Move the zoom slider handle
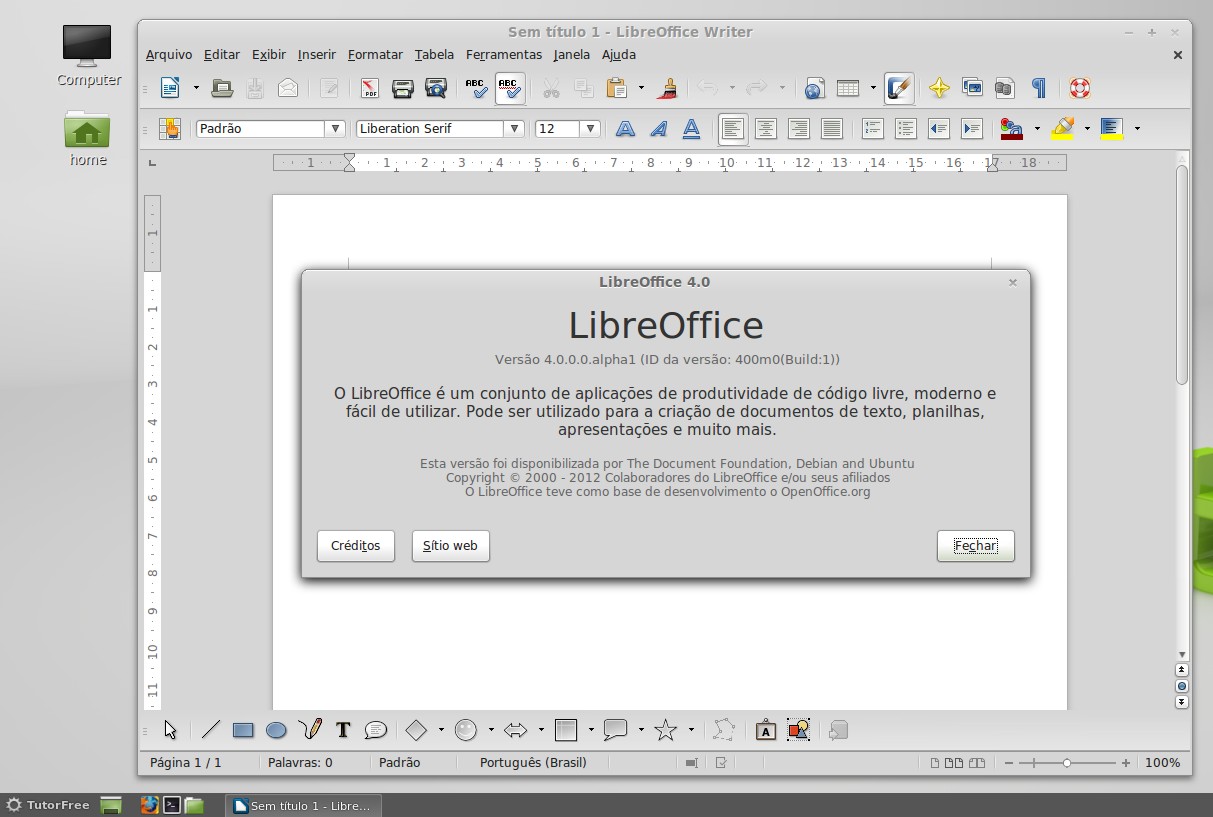Image resolution: width=1213 pixels, height=817 pixels. click(x=1067, y=763)
